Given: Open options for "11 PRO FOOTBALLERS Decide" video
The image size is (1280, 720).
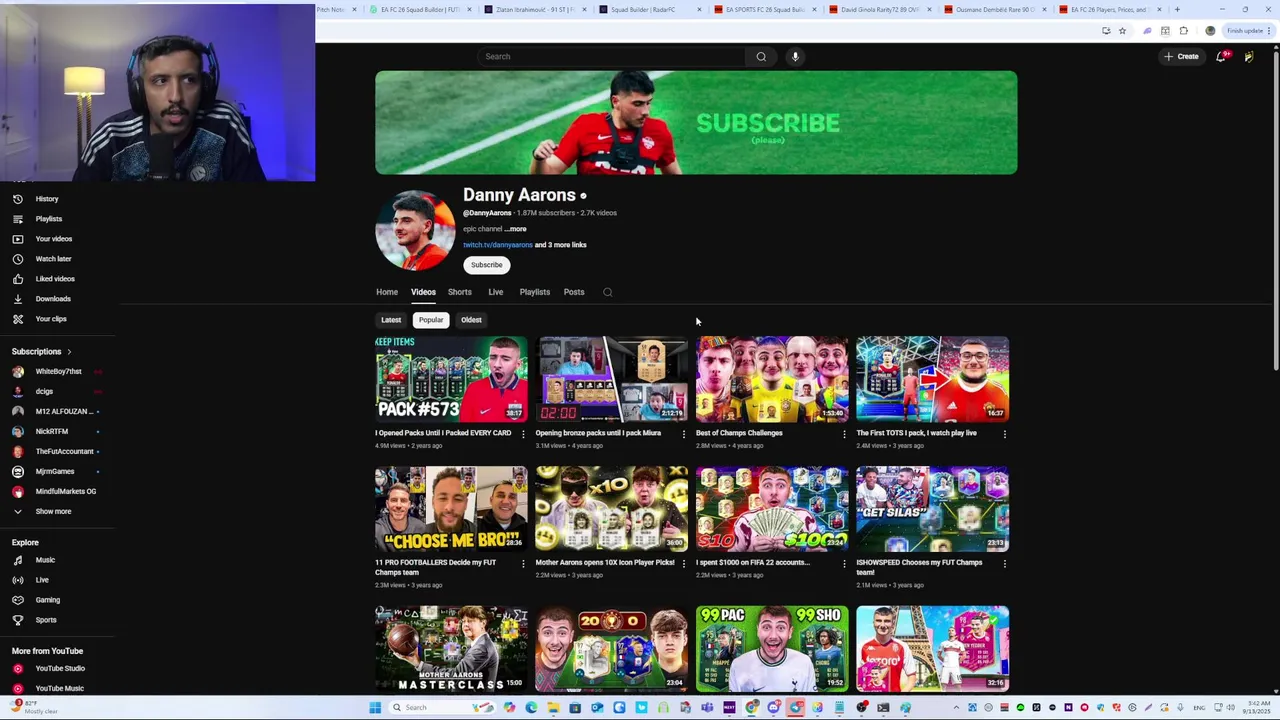Looking at the screenshot, I should [x=523, y=563].
